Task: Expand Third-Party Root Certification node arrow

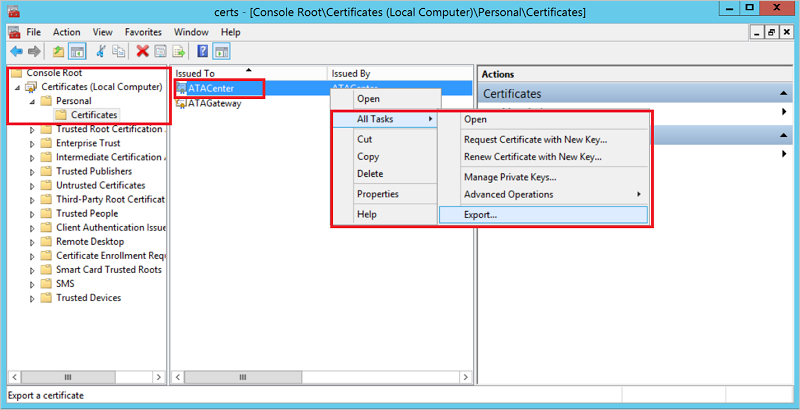Action: tap(32, 200)
